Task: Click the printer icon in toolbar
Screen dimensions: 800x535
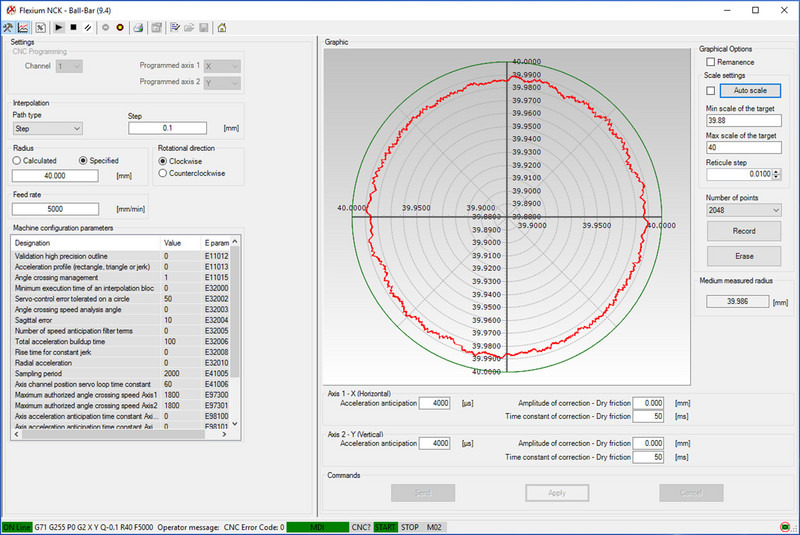Action: 139,27
